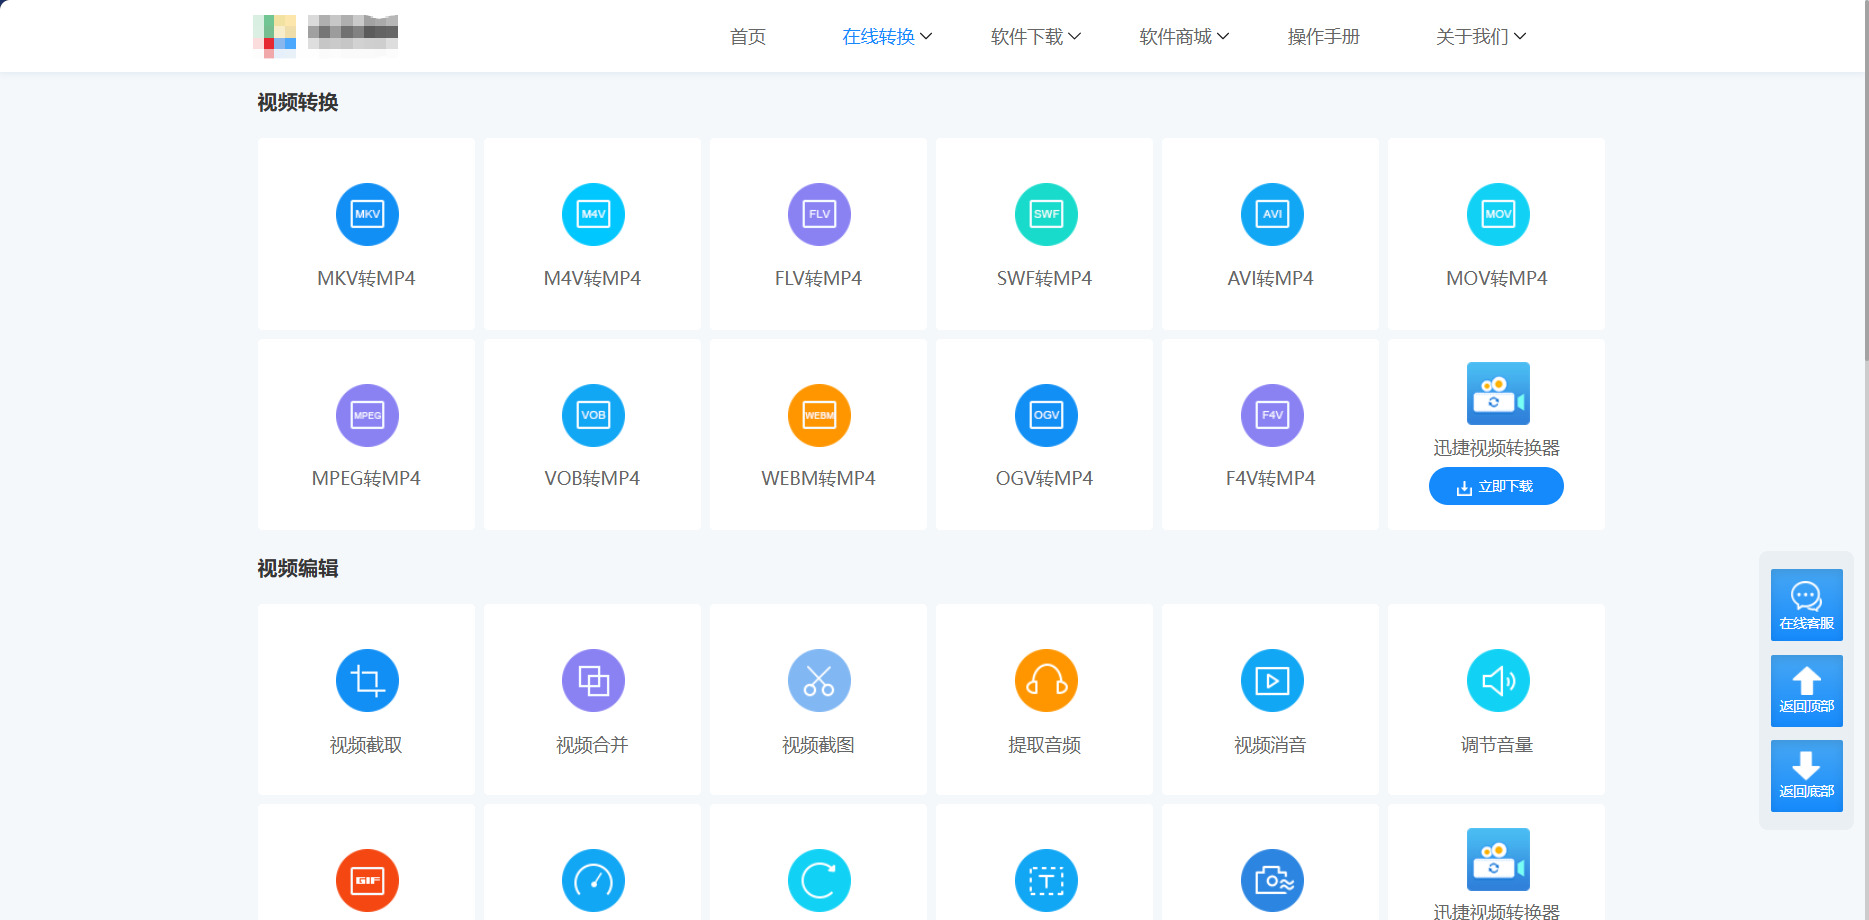This screenshot has width=1869, height=920.
Task: Click the 视频截取 crop icon
Action: click(367, 681)
